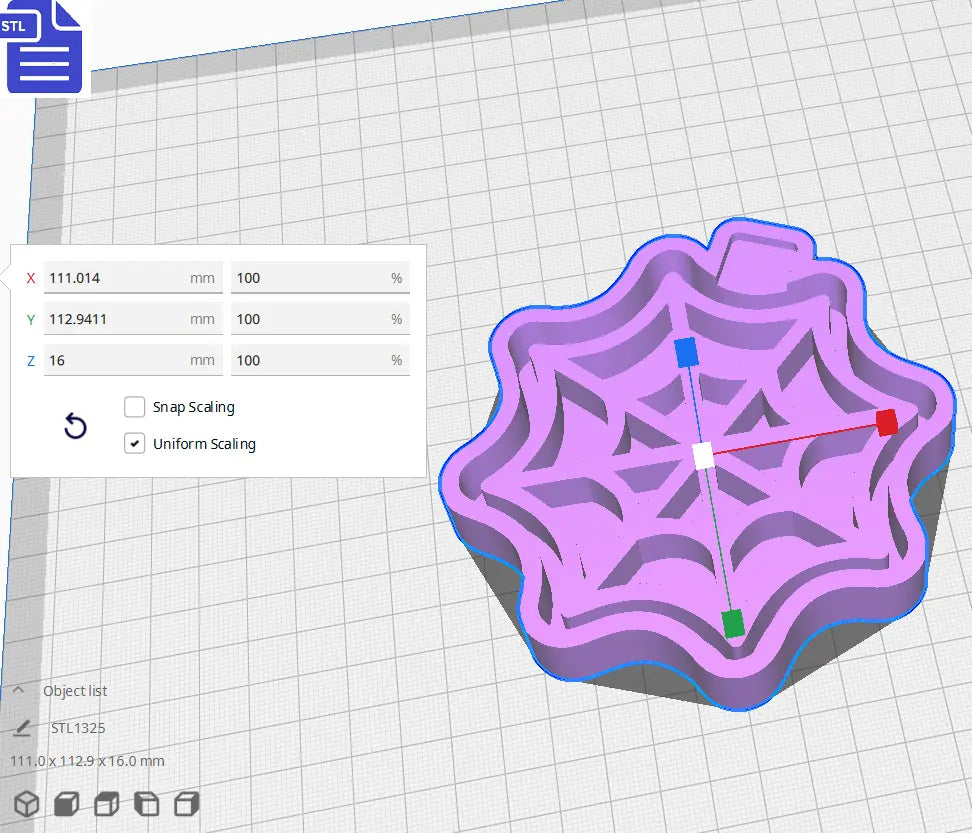Click the reset scale arrow icon
The image size is (972, 833).
point(75,426)
